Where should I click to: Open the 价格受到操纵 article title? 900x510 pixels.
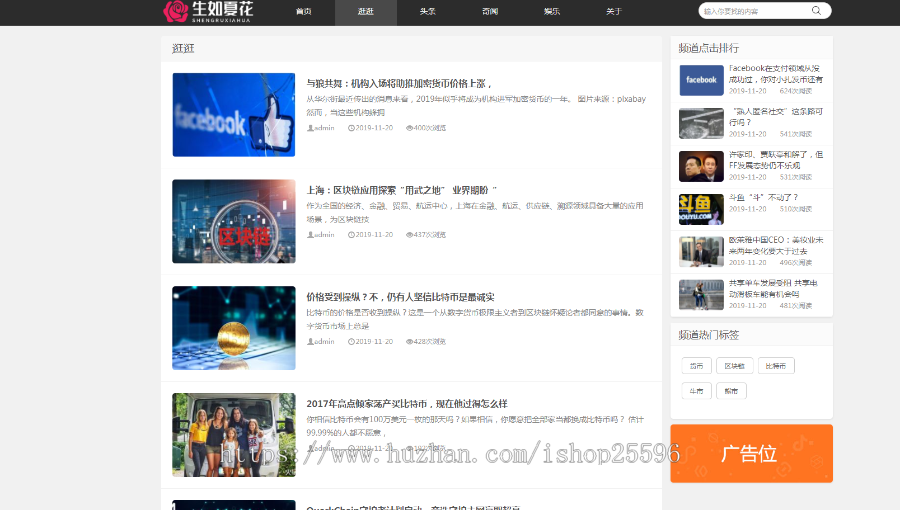coord(400,297)
